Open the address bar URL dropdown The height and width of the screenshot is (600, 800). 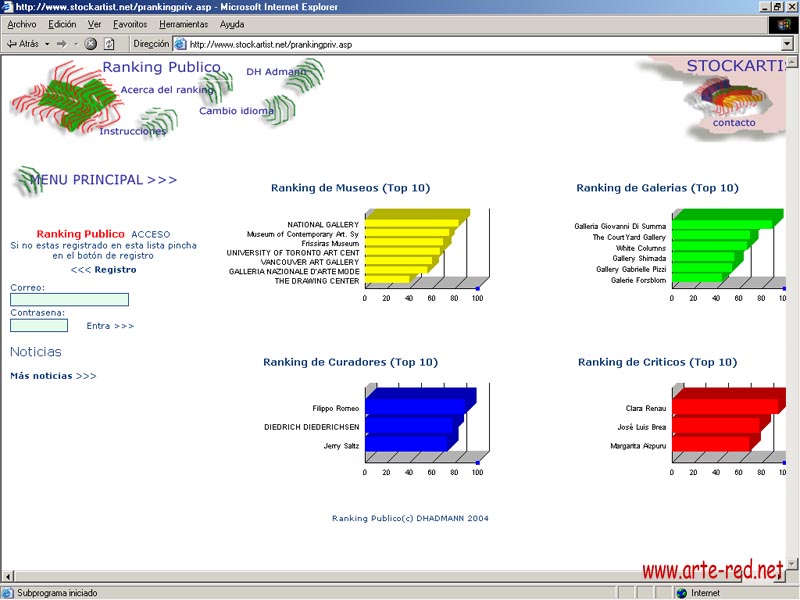(x=787, y=44)
